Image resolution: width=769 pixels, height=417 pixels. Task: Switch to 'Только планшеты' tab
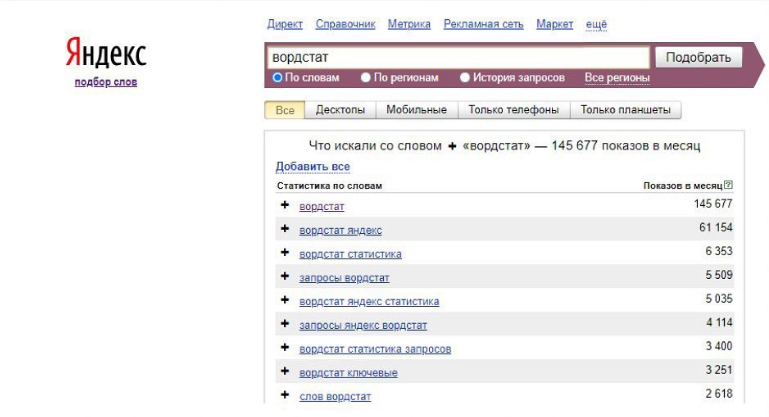coord(626,110)
